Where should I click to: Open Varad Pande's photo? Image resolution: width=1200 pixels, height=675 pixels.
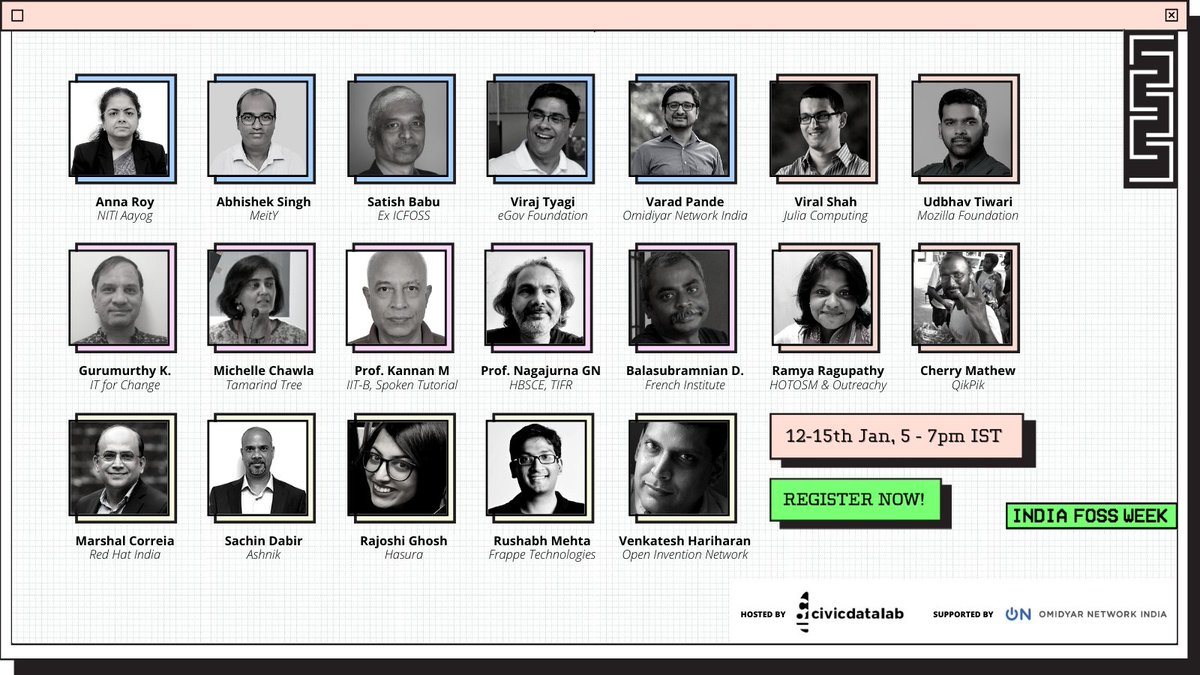678,129
